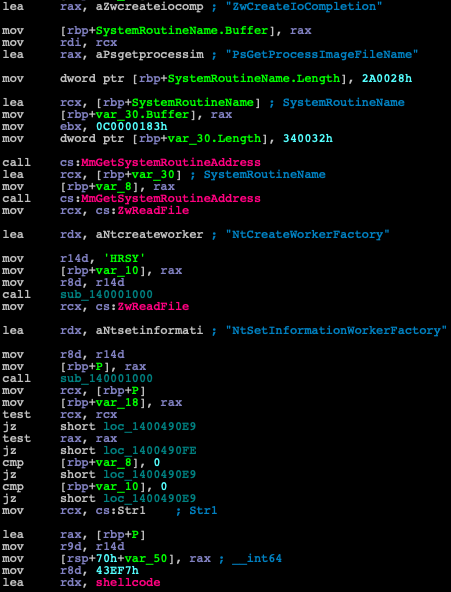Select var_30.Buffer operand

pos(143,114)
